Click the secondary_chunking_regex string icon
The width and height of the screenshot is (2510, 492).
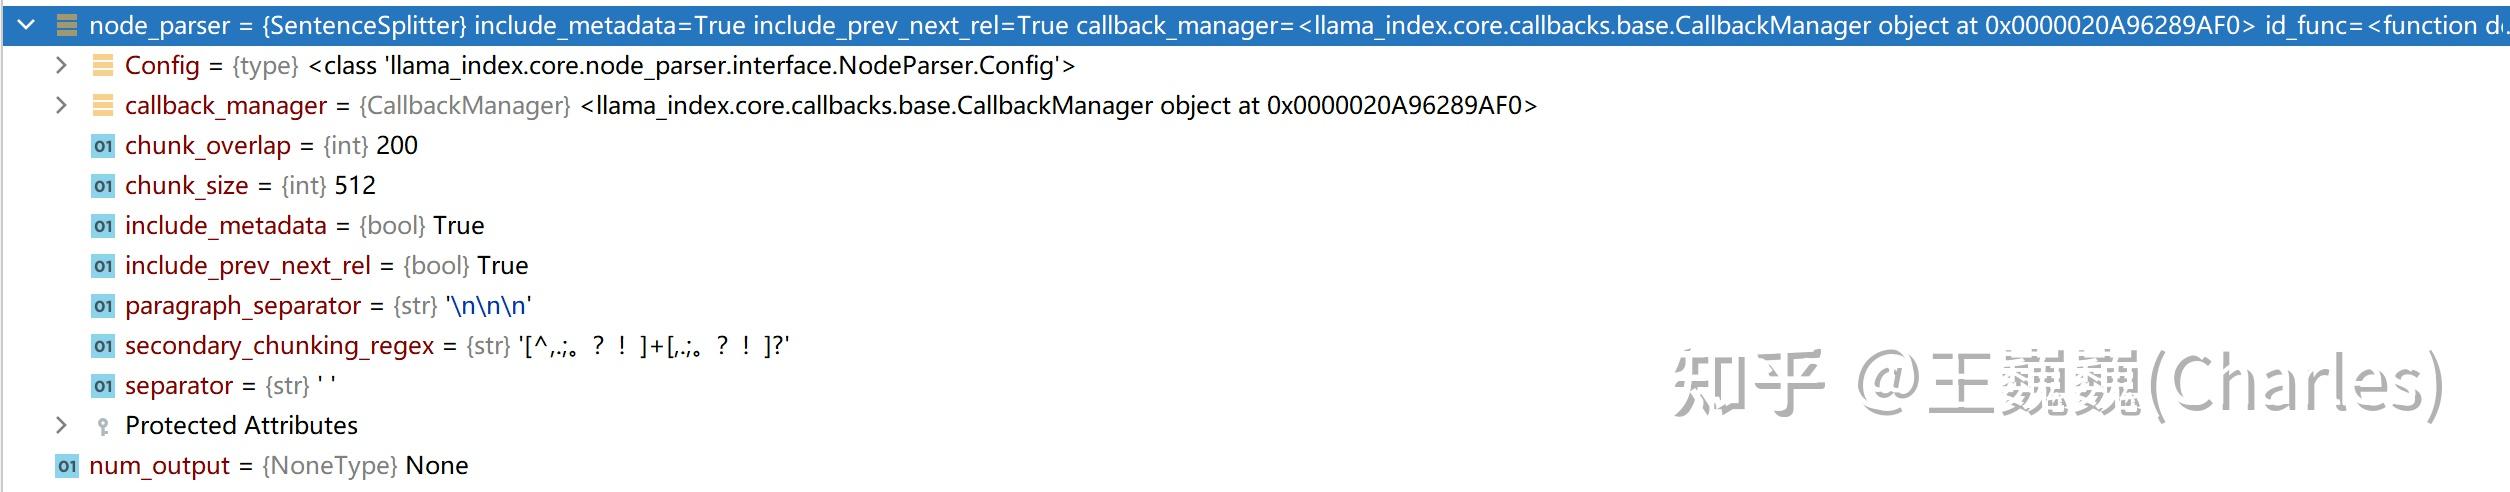103,346
